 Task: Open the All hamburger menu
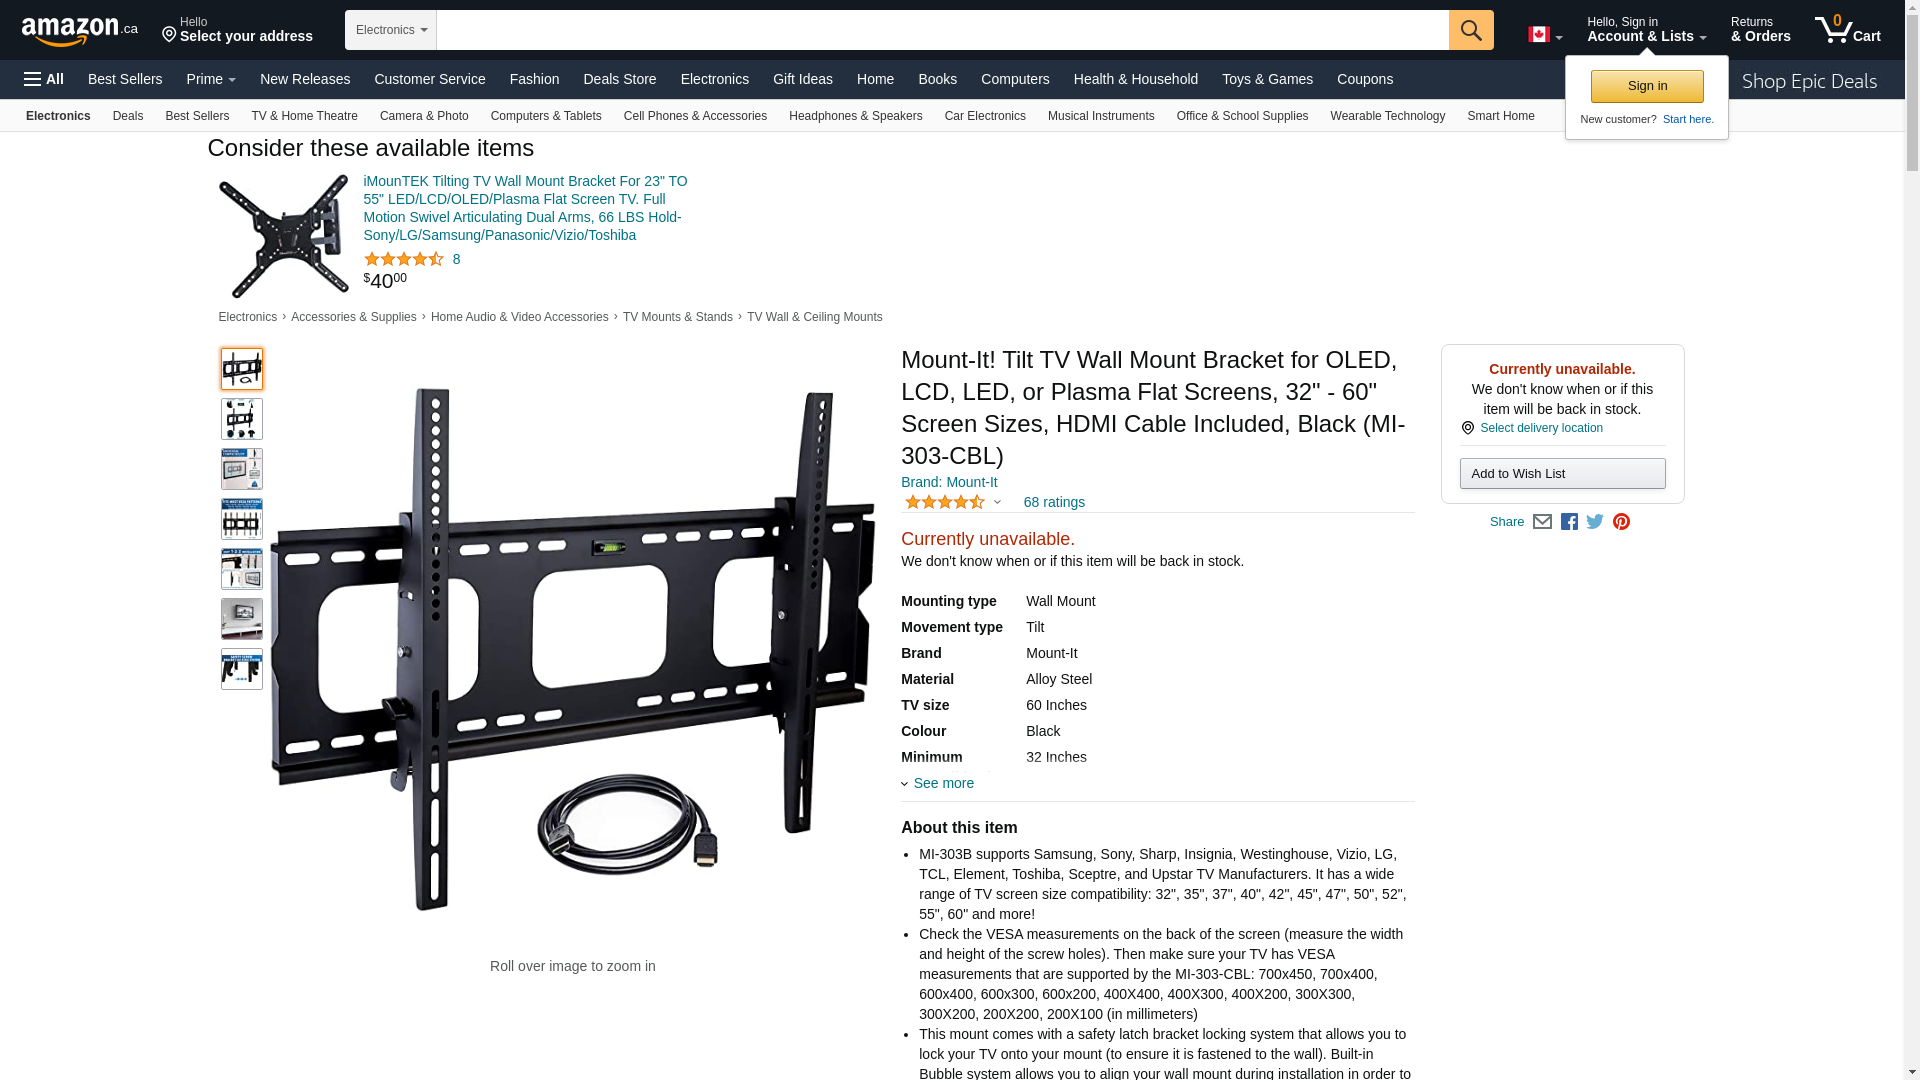click(44, 79)
